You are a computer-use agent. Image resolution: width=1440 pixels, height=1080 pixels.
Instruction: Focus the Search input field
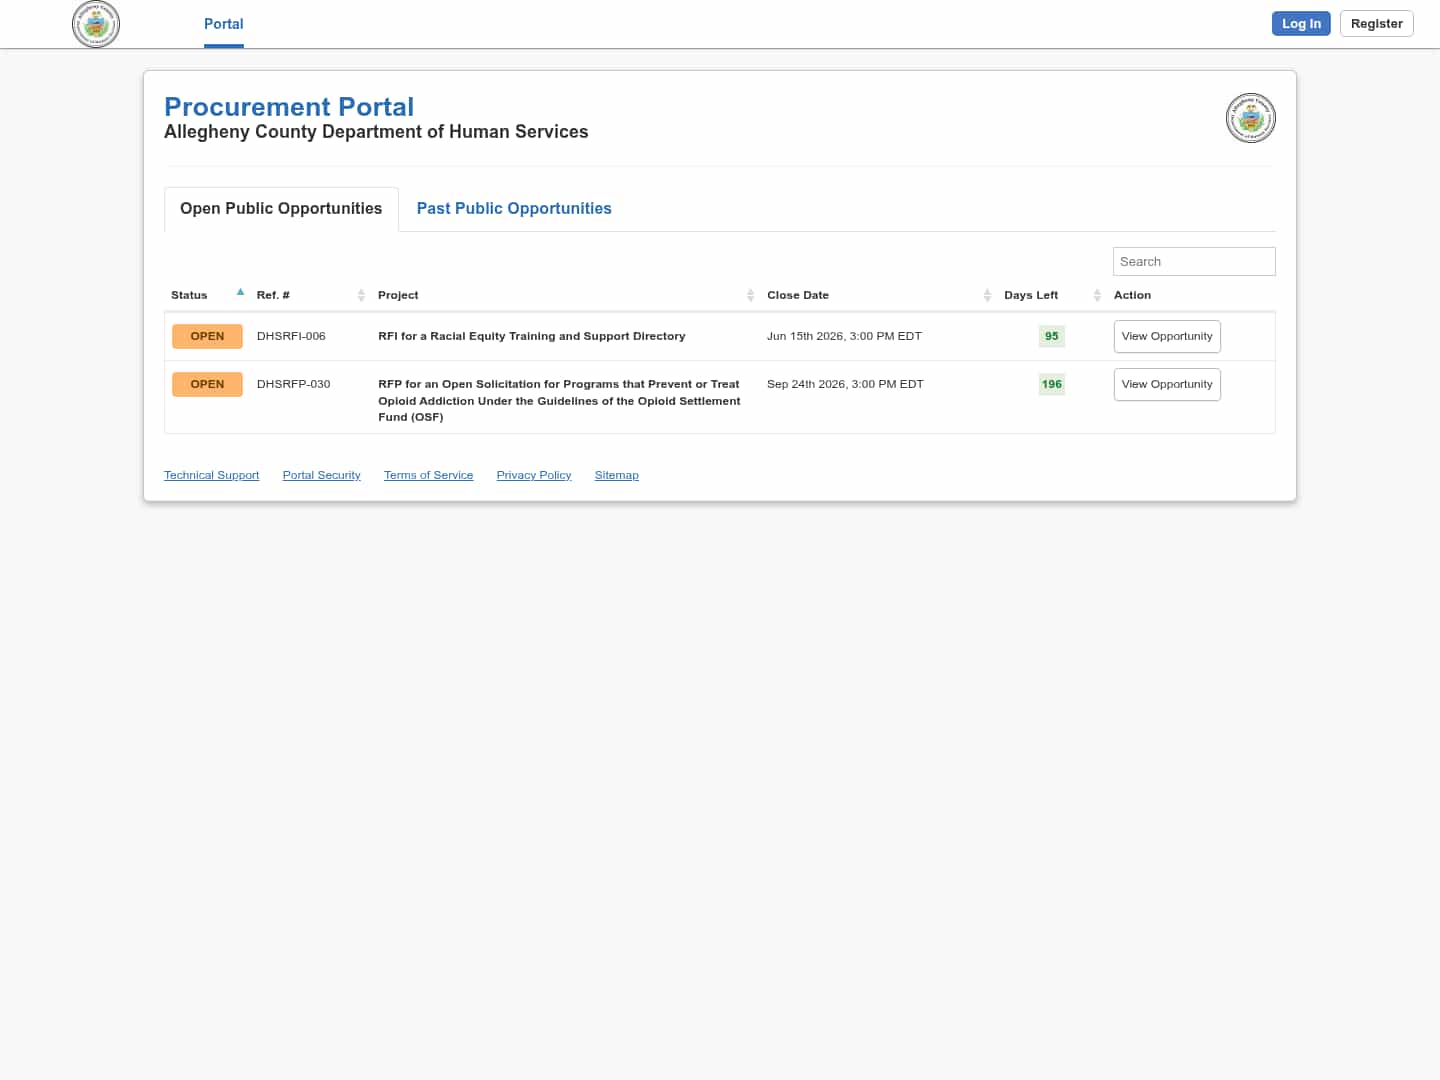coord(1193,262)
